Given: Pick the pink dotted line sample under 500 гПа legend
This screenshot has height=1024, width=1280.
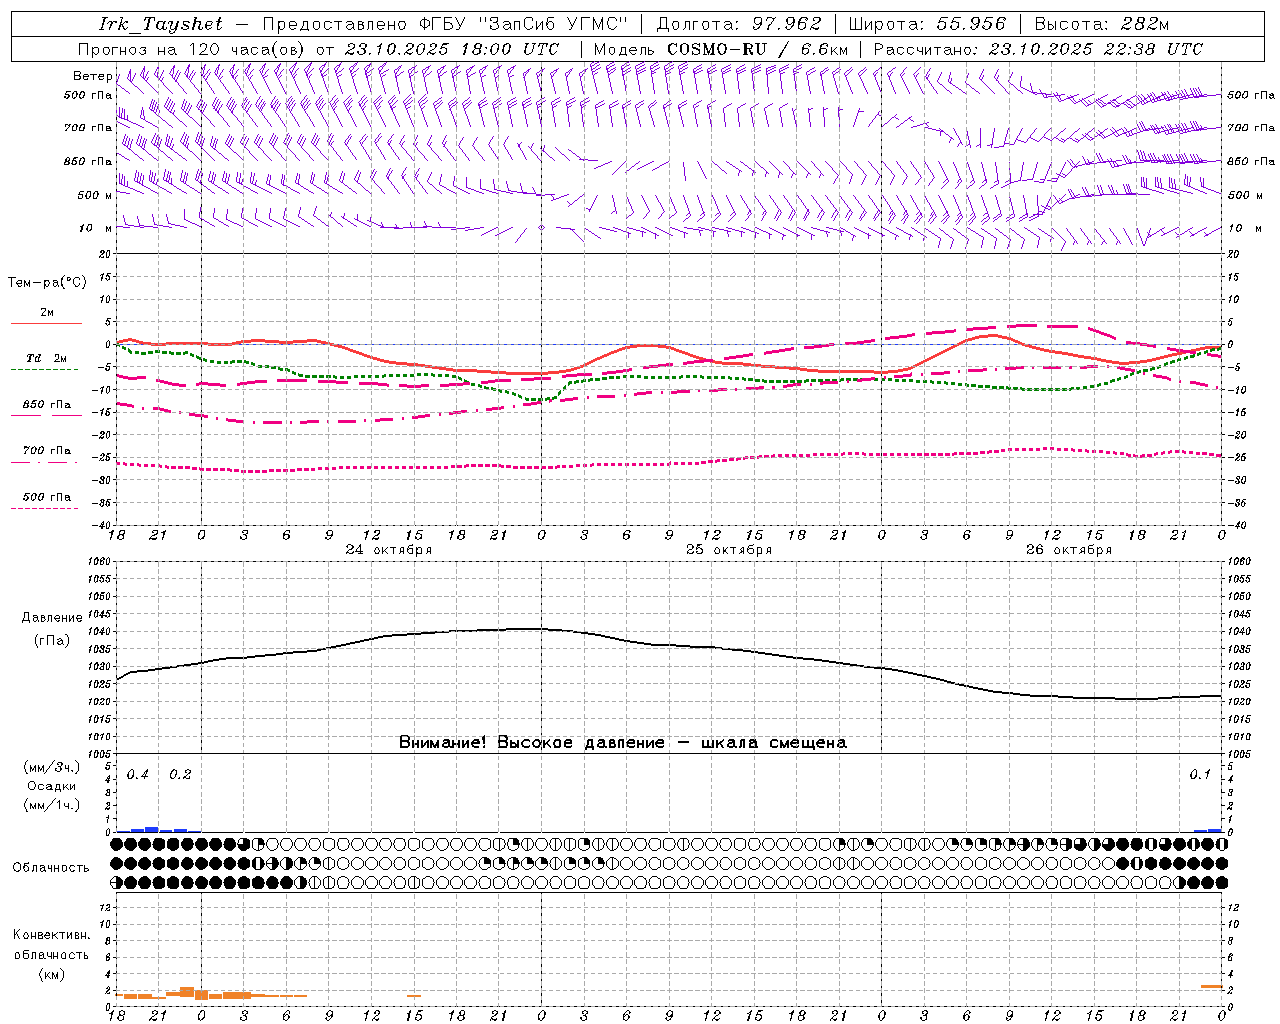Looking at the screenshot, I should click(44, 508).
